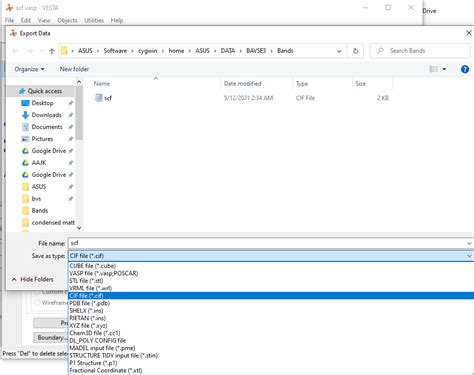Open VESTA View menu
Viewport: 474px width, 375px height.
click(x=44, y=20)
